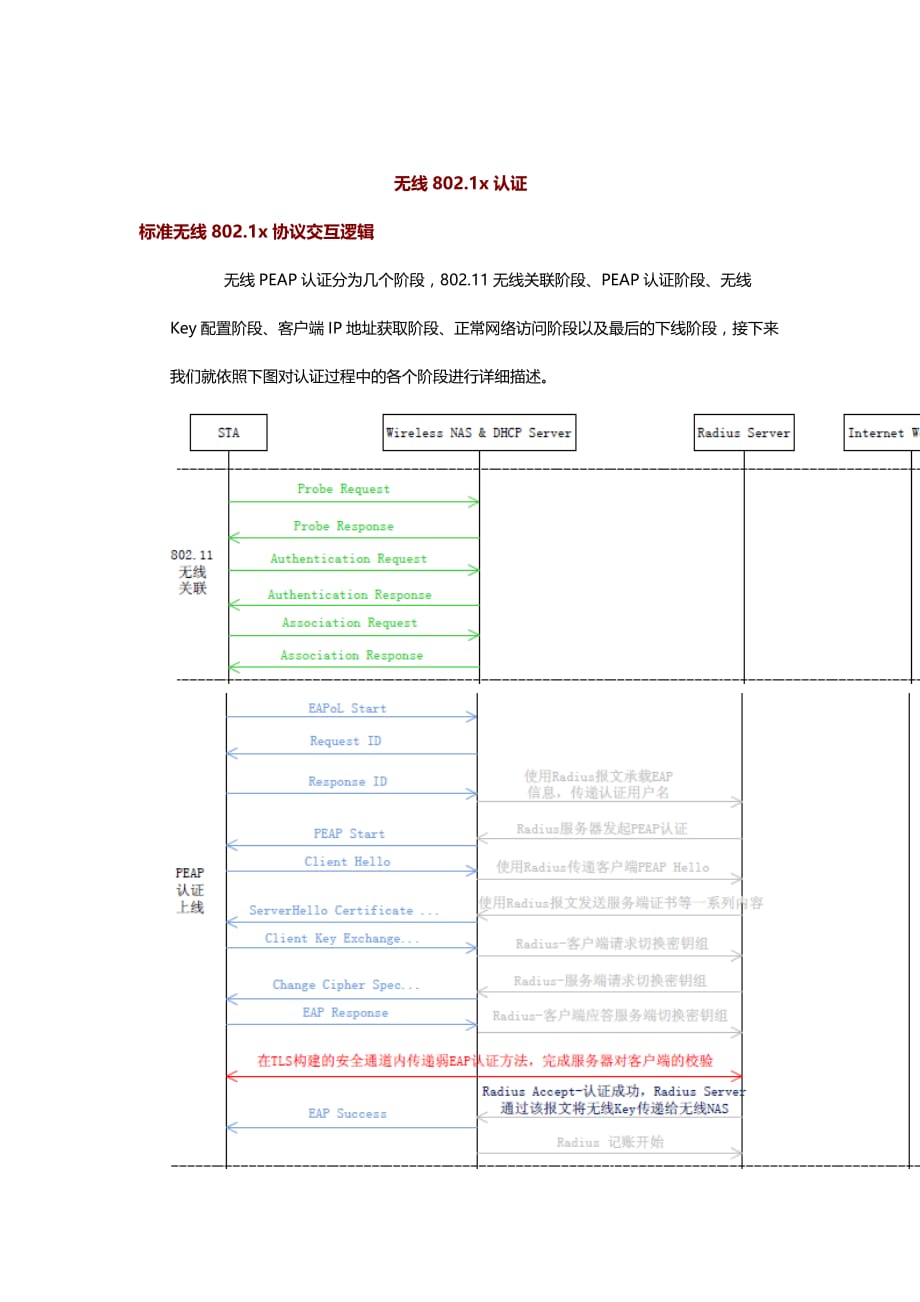This screenshot has height=1302, width=920.
Task: Click the green Probe Request label
Action: tap(343, 489)
